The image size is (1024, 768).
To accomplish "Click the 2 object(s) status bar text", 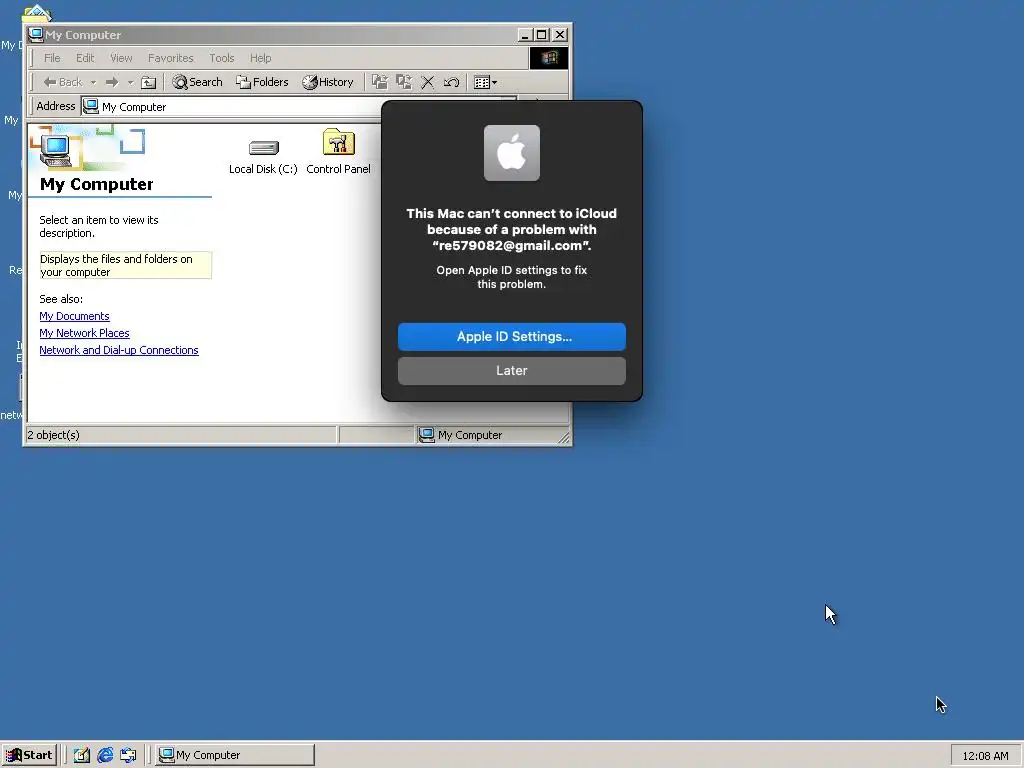I will click(54, 435).
